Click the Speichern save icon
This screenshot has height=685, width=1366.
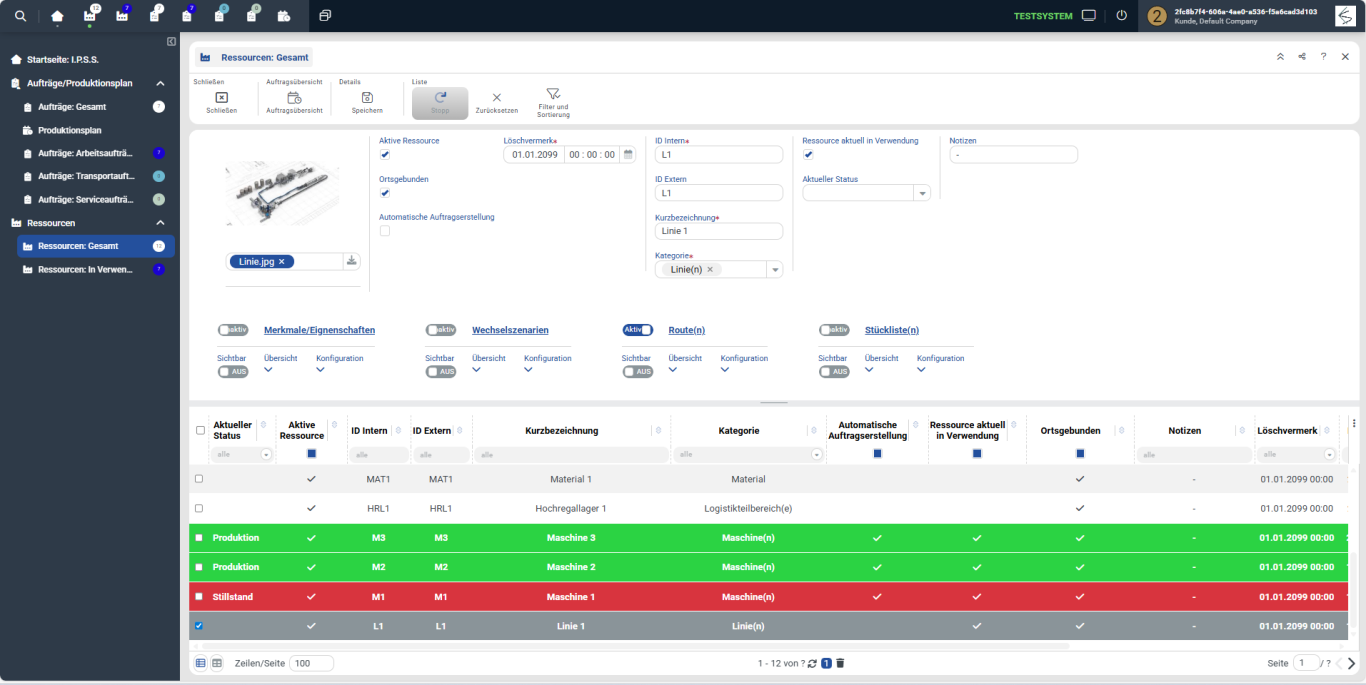(x=367, y=98)
